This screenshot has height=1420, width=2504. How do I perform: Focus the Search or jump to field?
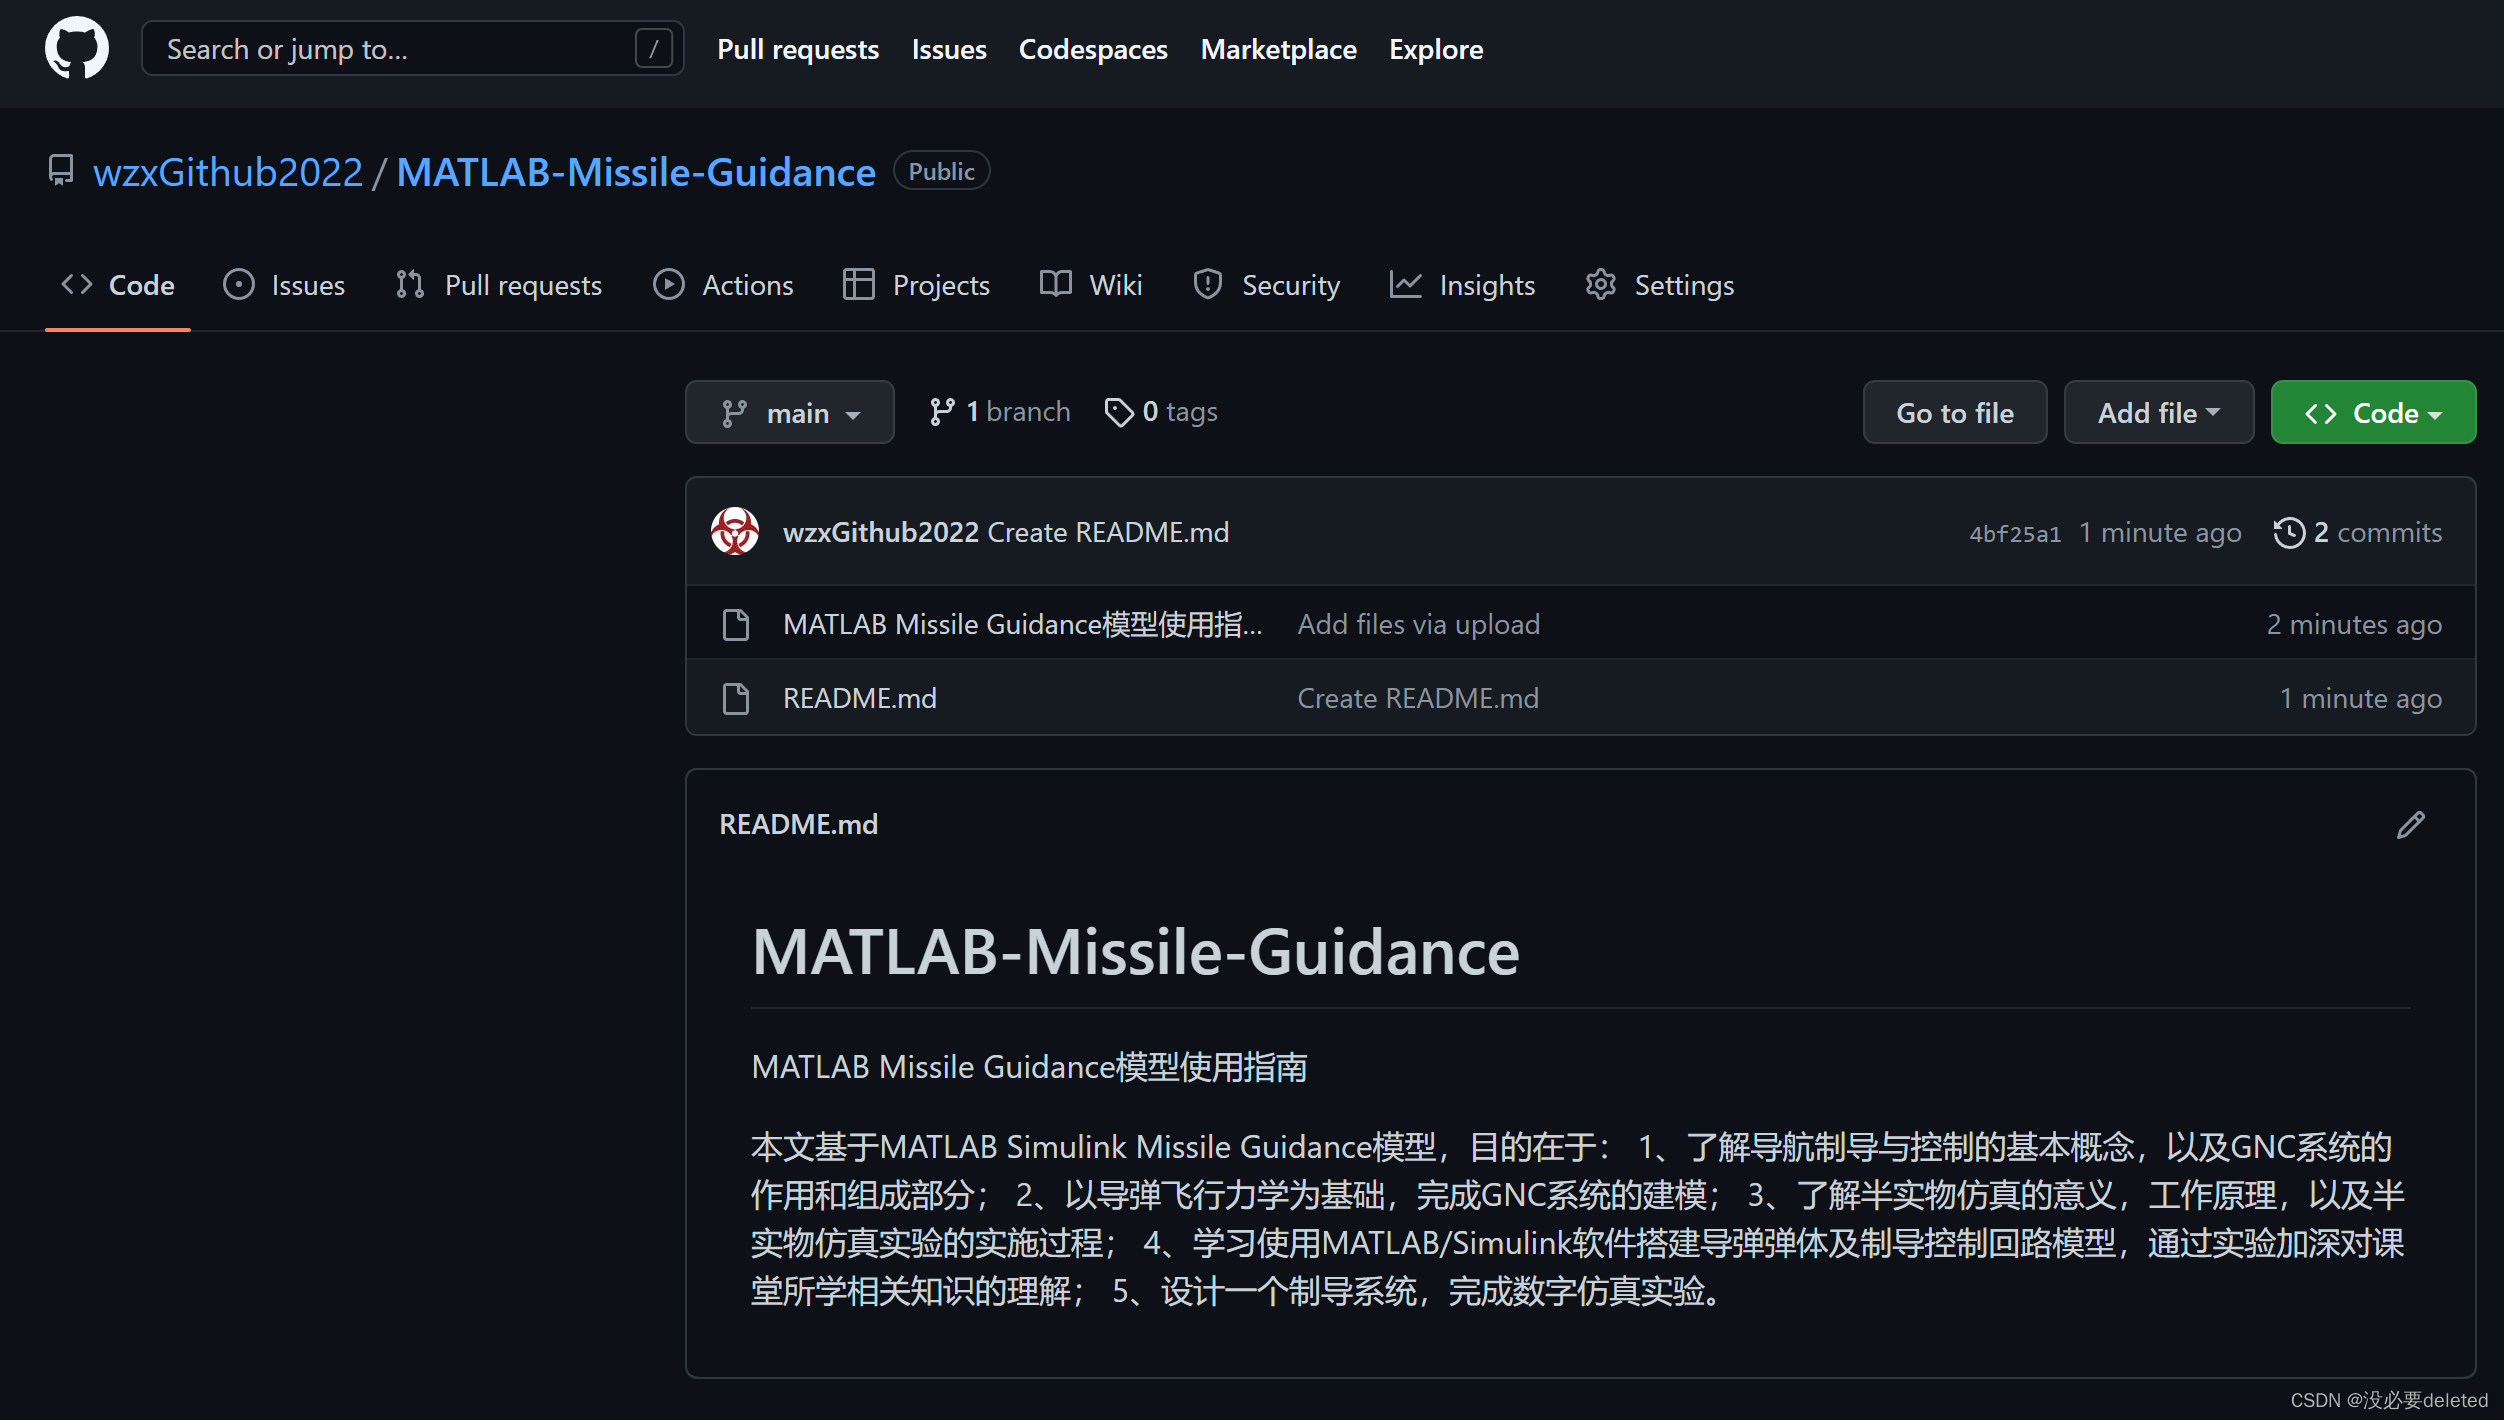tap(390, 49)
